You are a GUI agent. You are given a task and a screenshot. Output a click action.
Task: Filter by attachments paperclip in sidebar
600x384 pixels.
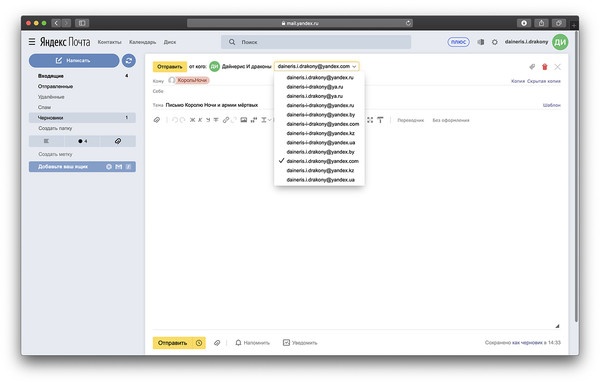118,141
